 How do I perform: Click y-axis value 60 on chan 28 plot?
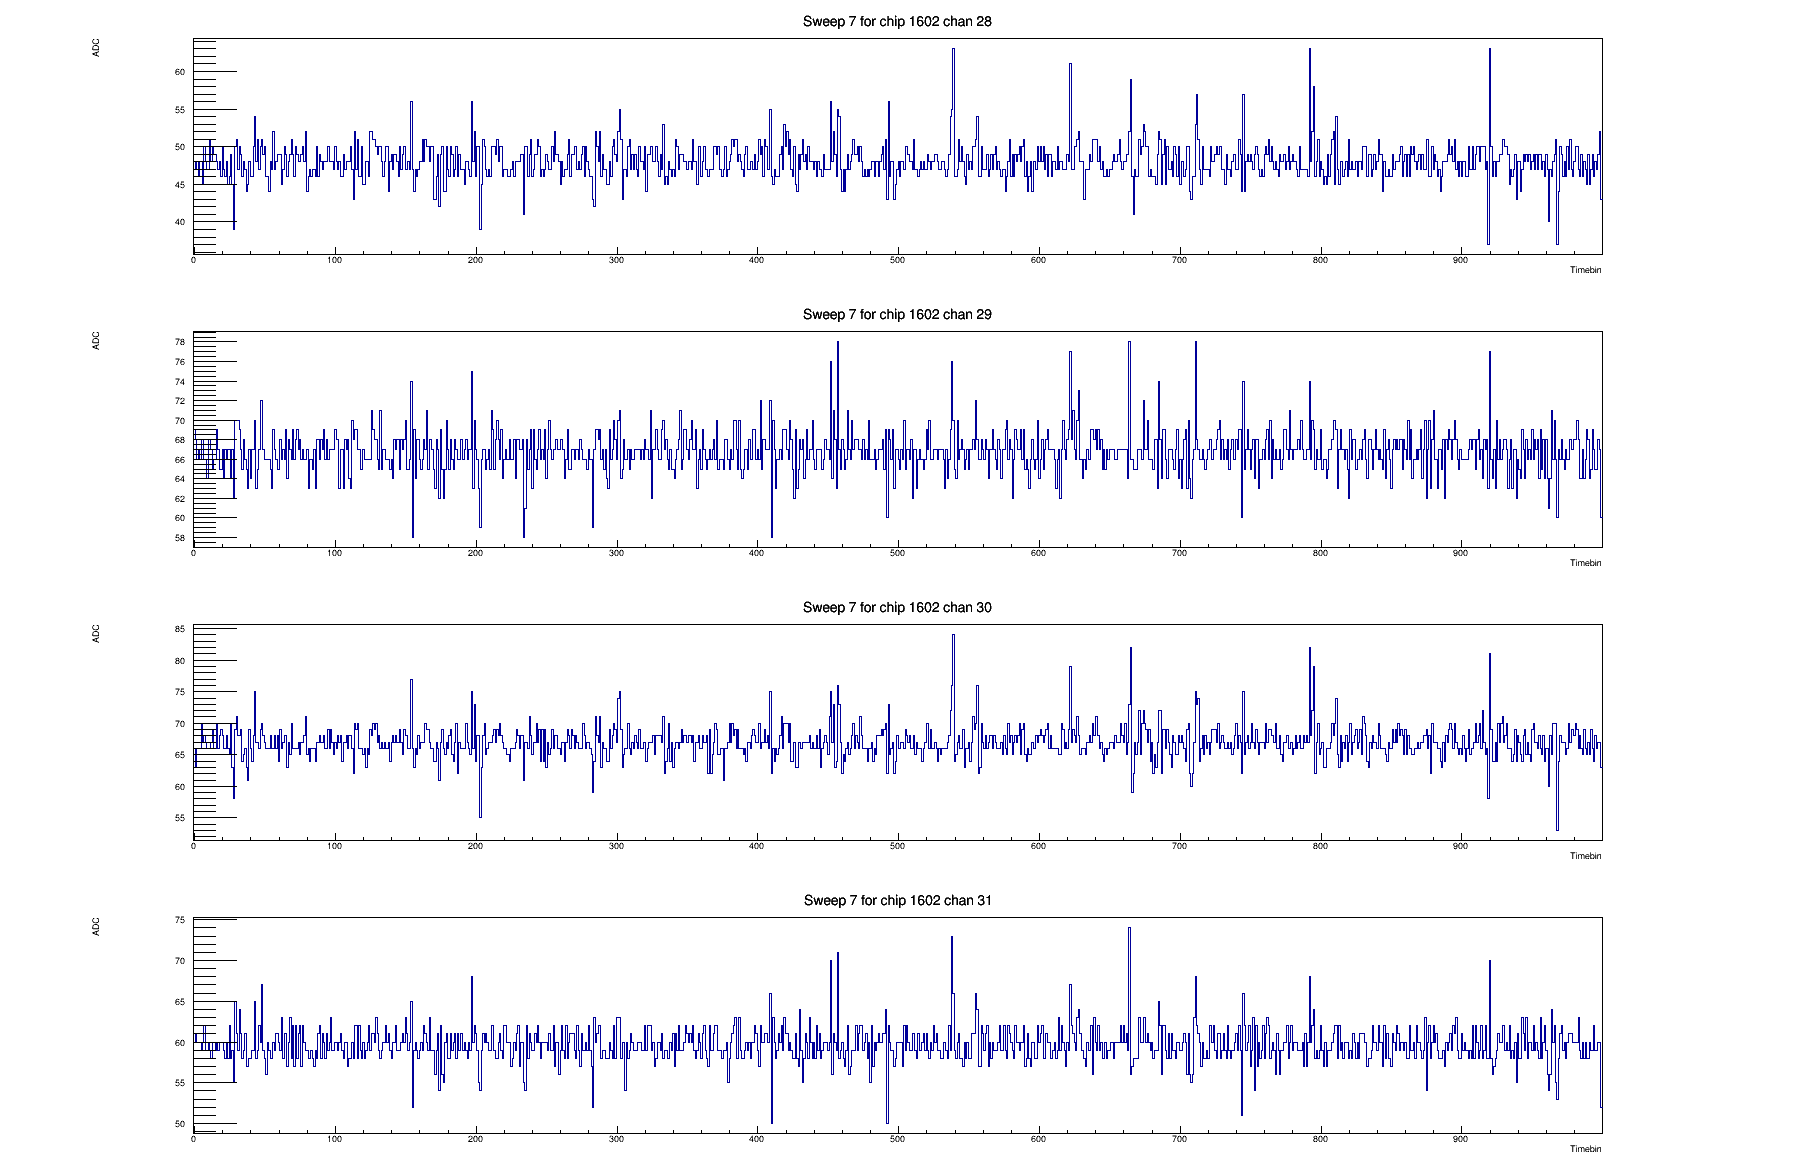tap(180, 72)
